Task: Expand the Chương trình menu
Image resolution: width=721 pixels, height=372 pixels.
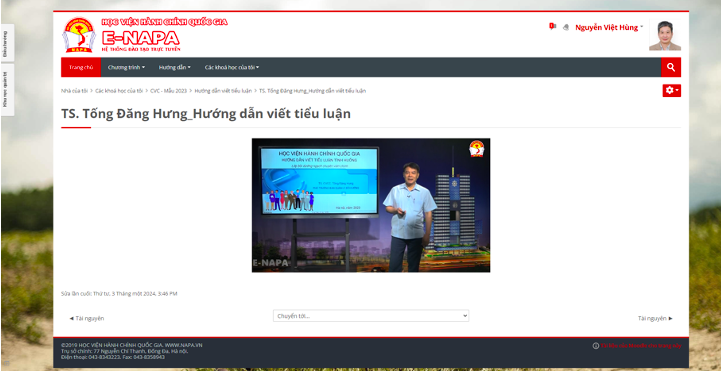Action: [126, 67]
